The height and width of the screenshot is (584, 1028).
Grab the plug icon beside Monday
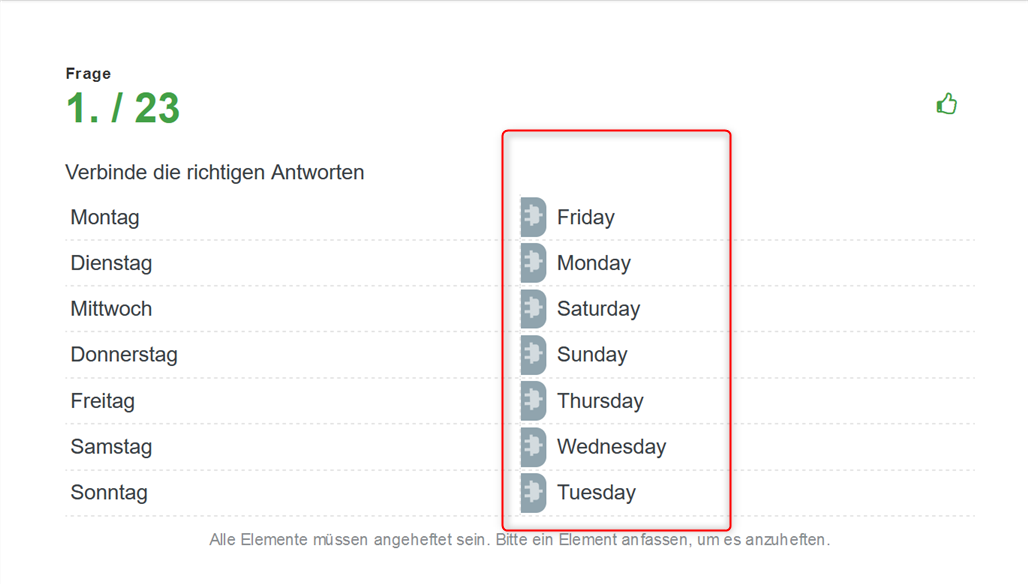tap(533, 263)
